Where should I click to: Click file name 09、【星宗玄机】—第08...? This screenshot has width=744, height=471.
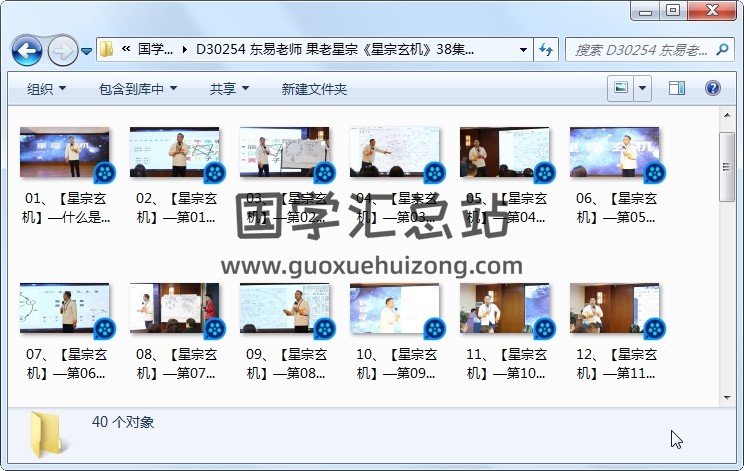[286, 364]
